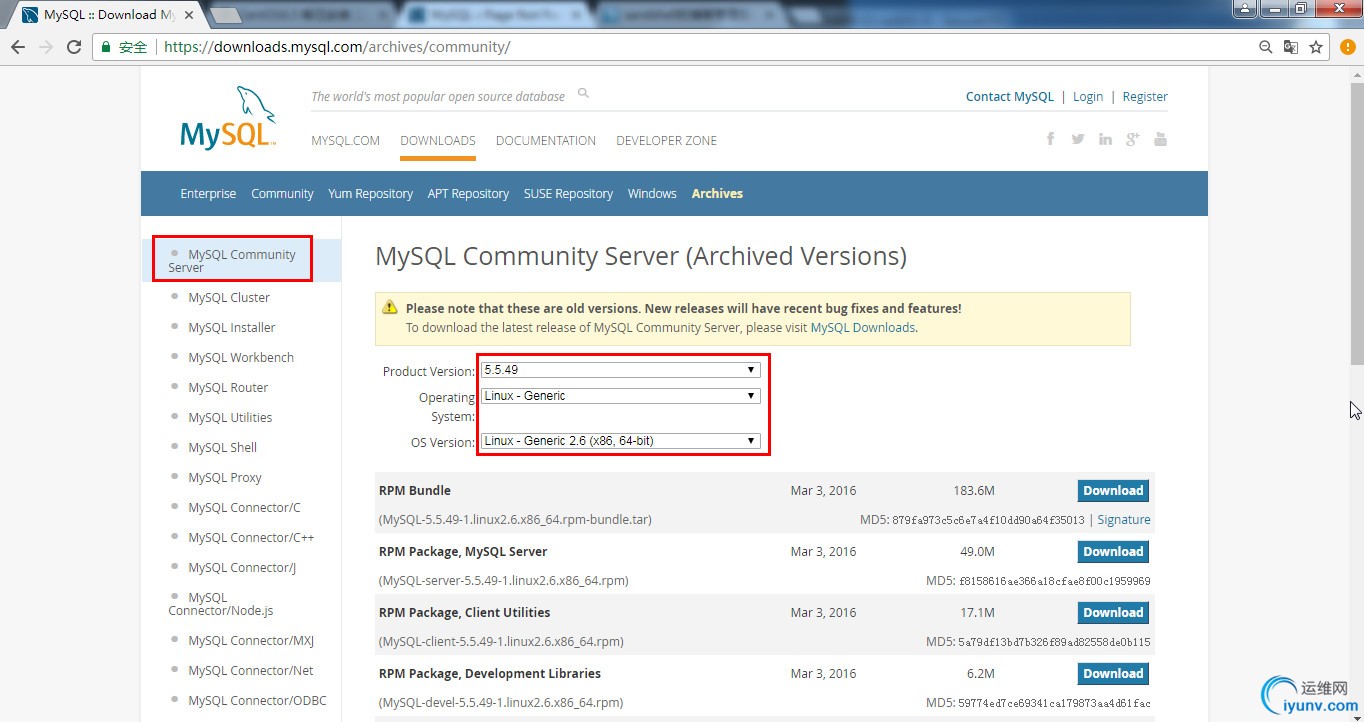Select MySQL Community Server in sidebar
Image resolution: width=1364 pixels, height=722 pixels.
[232, 261]
